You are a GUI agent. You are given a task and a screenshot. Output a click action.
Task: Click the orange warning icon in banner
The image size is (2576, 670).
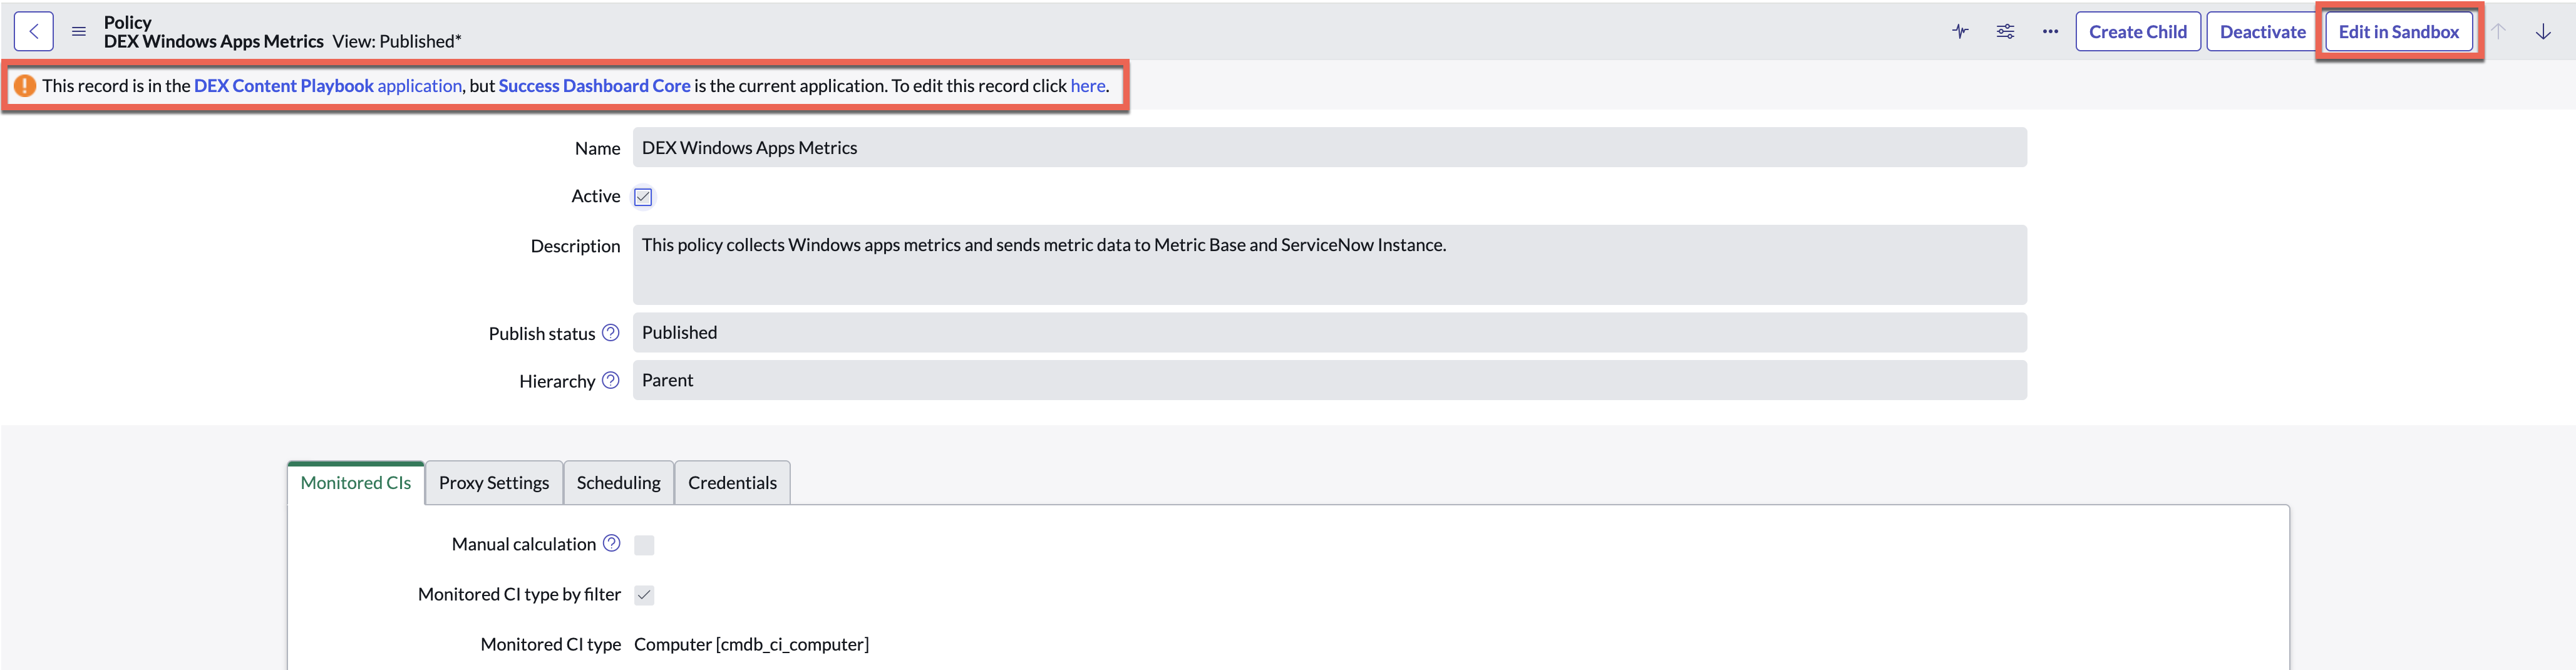click(25, 86)
